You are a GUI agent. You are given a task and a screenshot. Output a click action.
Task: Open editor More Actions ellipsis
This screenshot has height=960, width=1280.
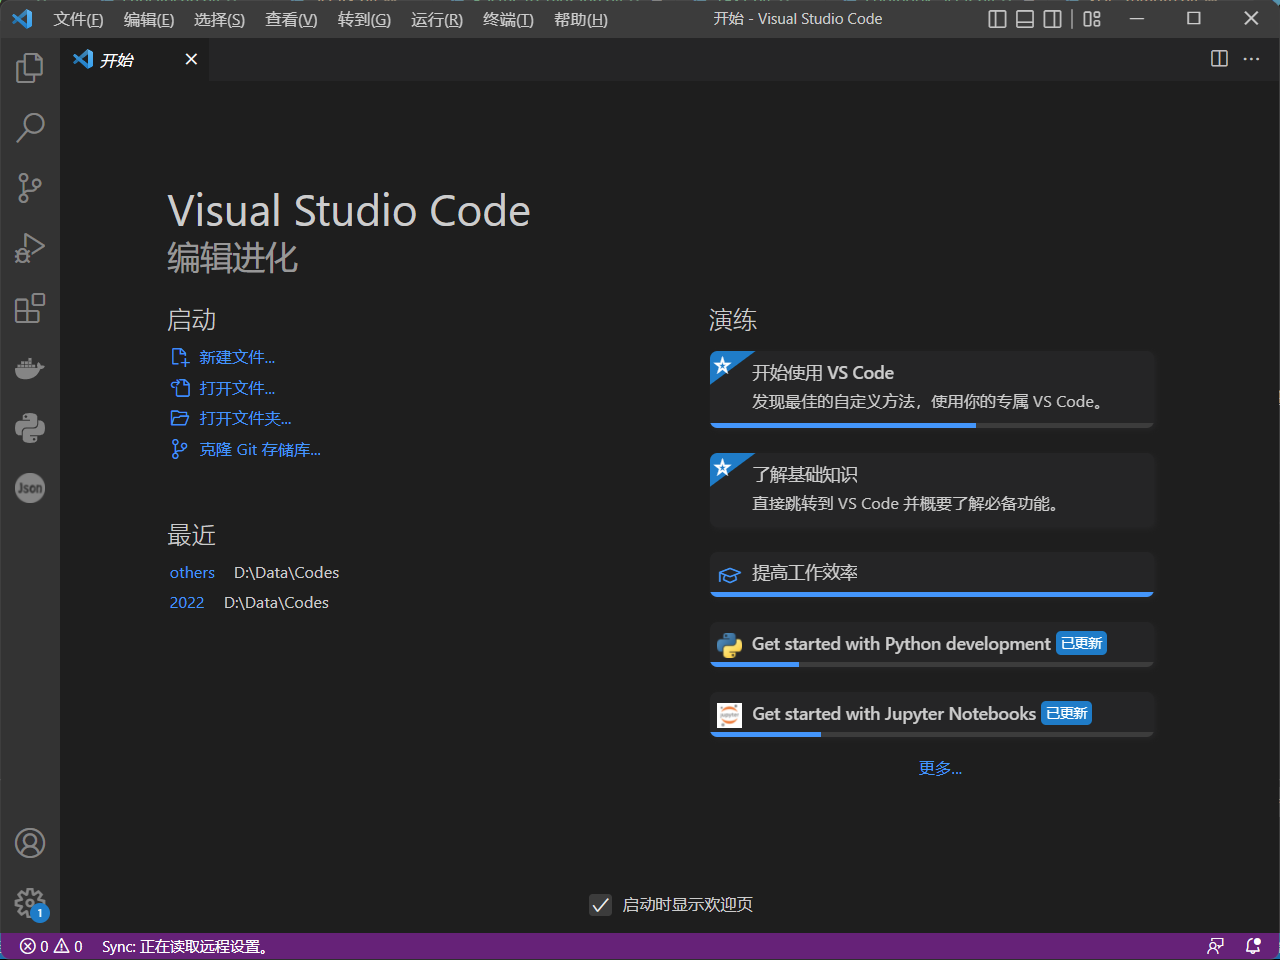click(x=1251, y=59)
